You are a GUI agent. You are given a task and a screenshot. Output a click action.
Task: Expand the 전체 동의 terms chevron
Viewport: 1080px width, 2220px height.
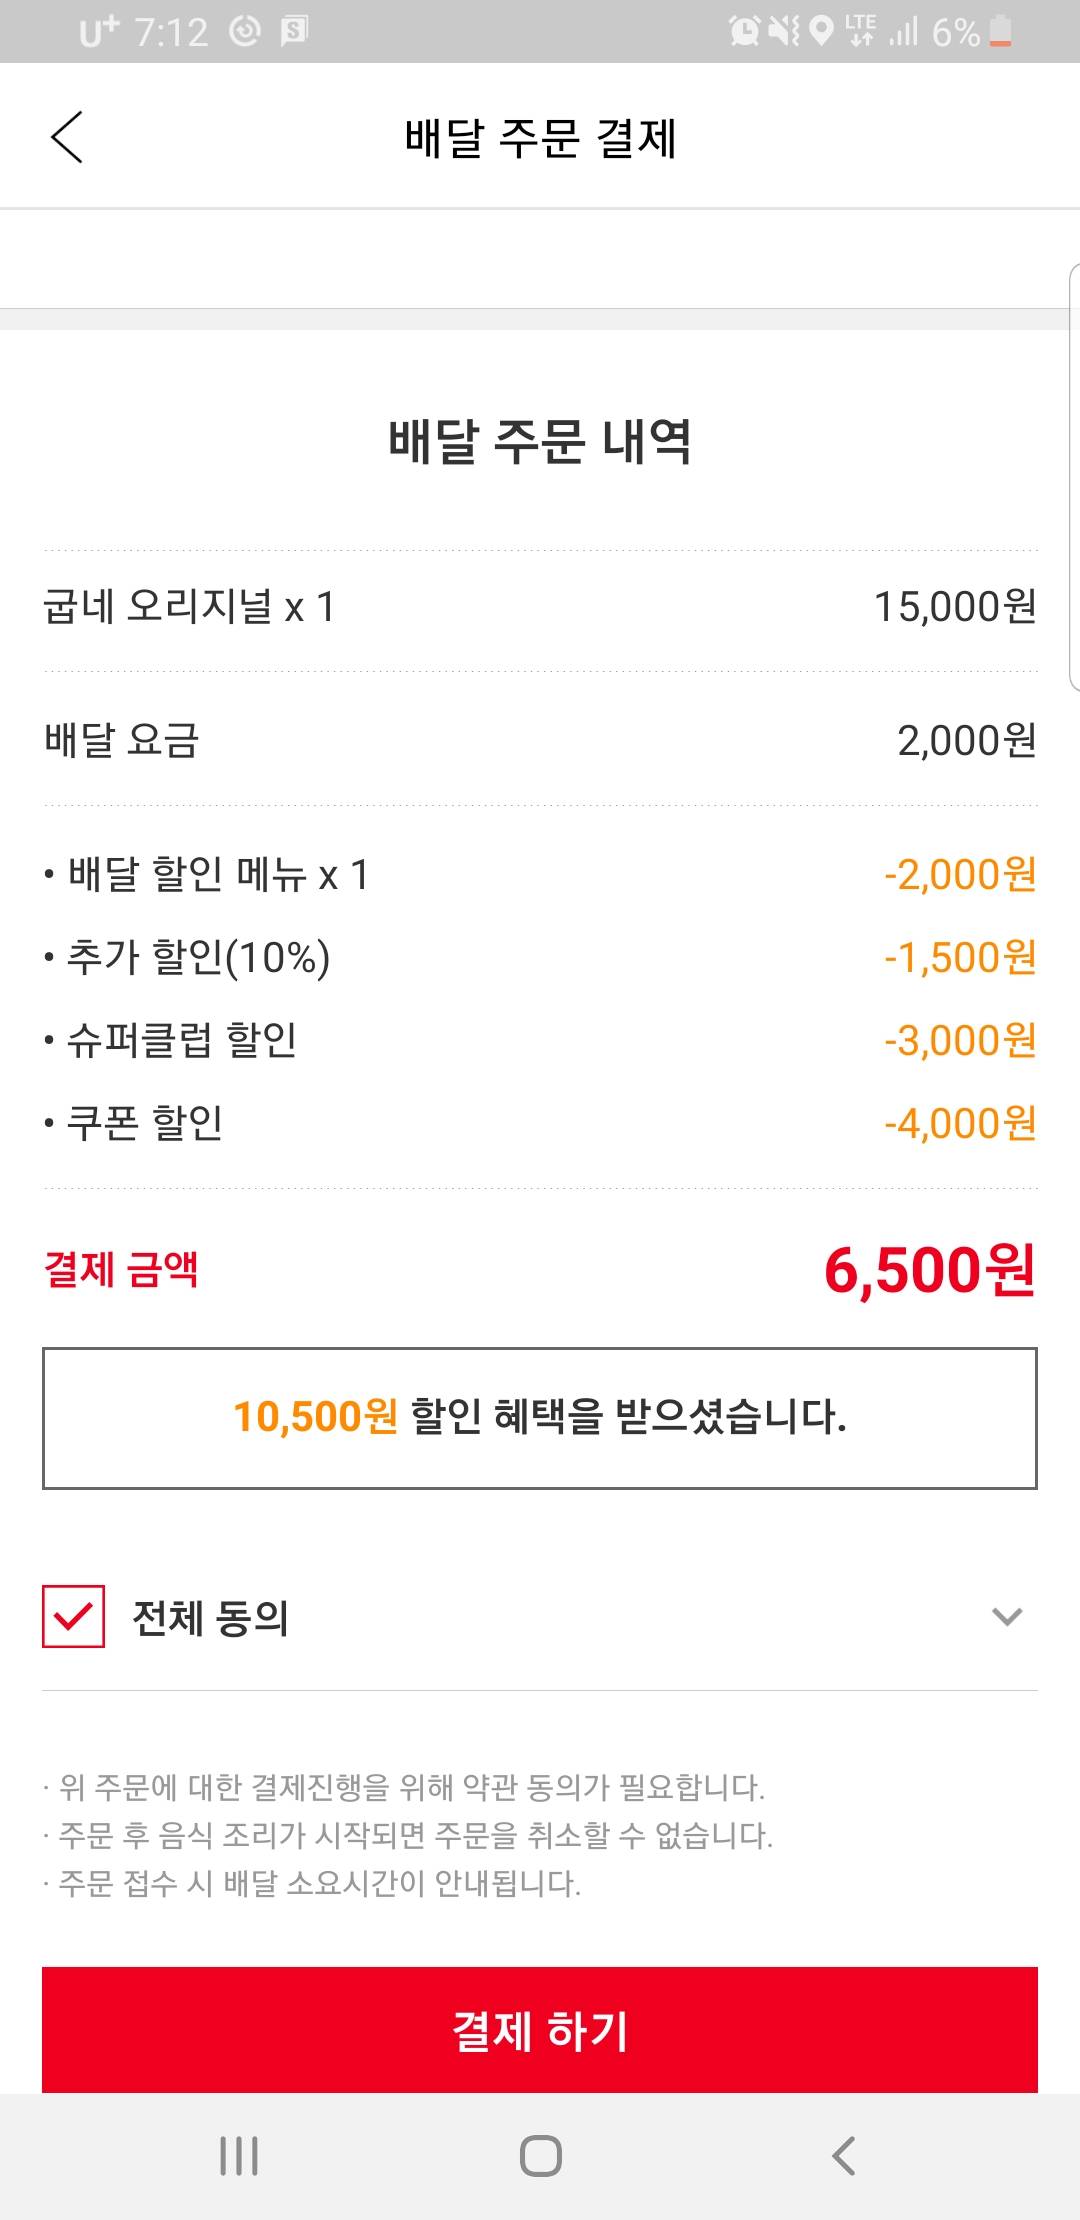(1006, 1616)
